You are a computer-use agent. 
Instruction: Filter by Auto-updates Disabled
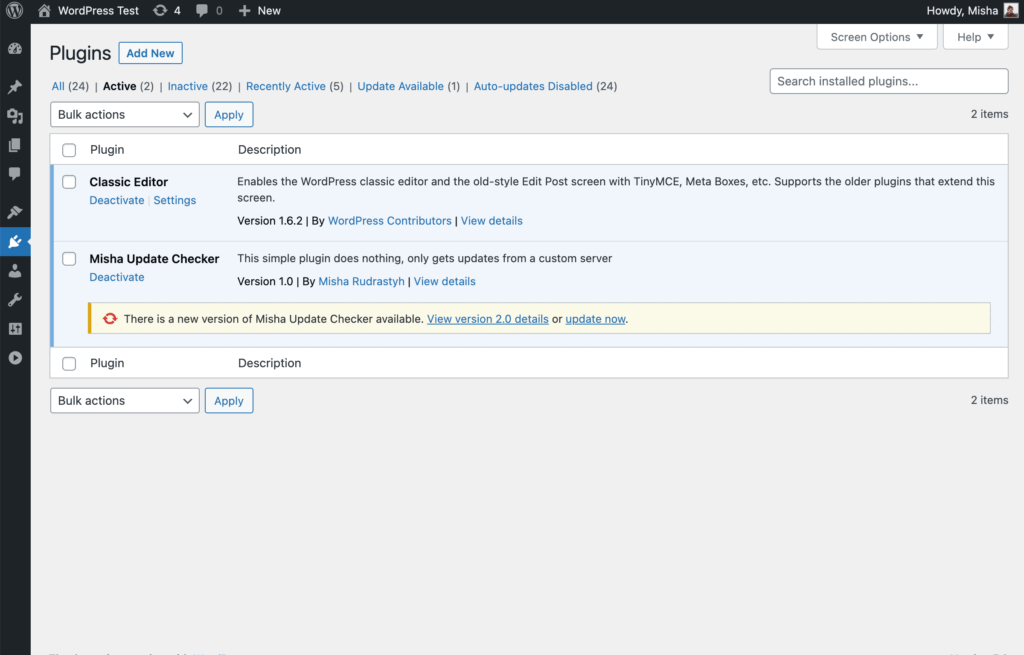(x=533, y=86)
